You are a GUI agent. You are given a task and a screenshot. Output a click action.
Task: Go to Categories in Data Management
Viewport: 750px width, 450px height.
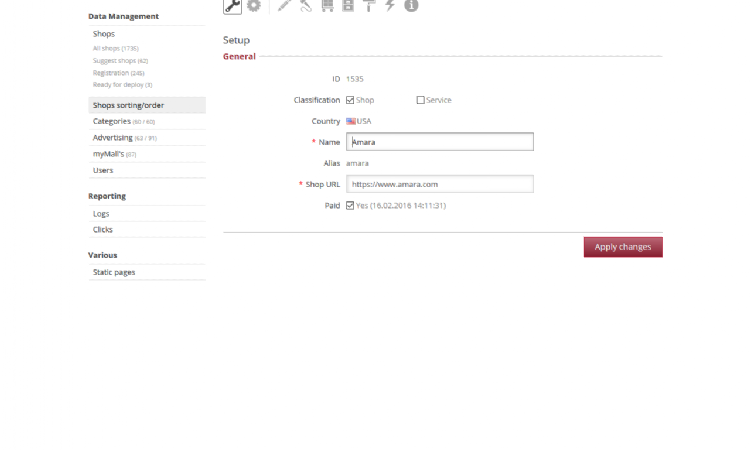[112, 121]
